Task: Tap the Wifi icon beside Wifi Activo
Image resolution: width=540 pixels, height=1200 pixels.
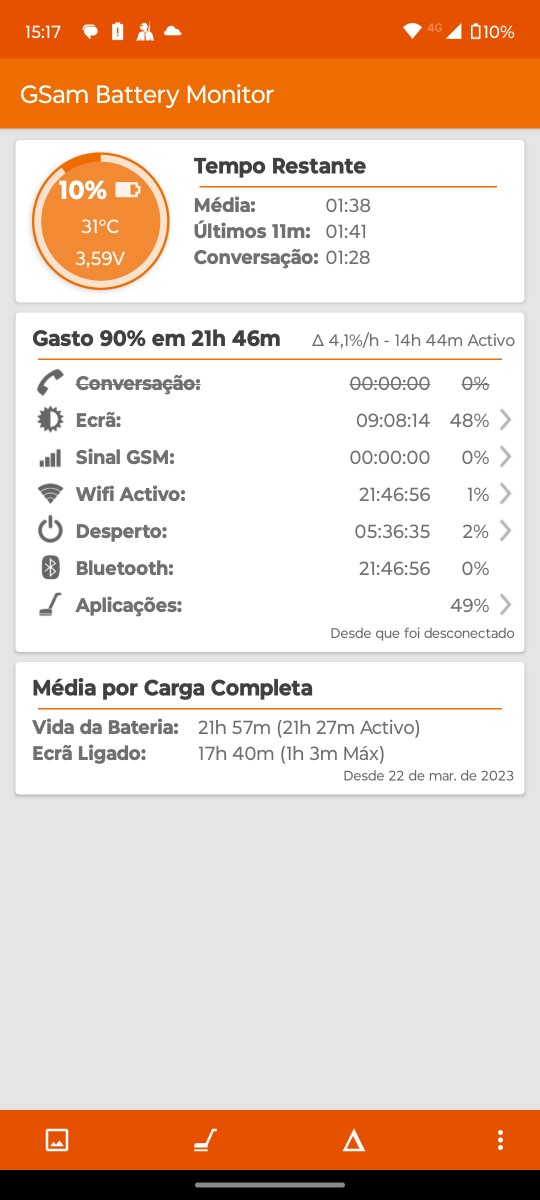Action: 50,494
